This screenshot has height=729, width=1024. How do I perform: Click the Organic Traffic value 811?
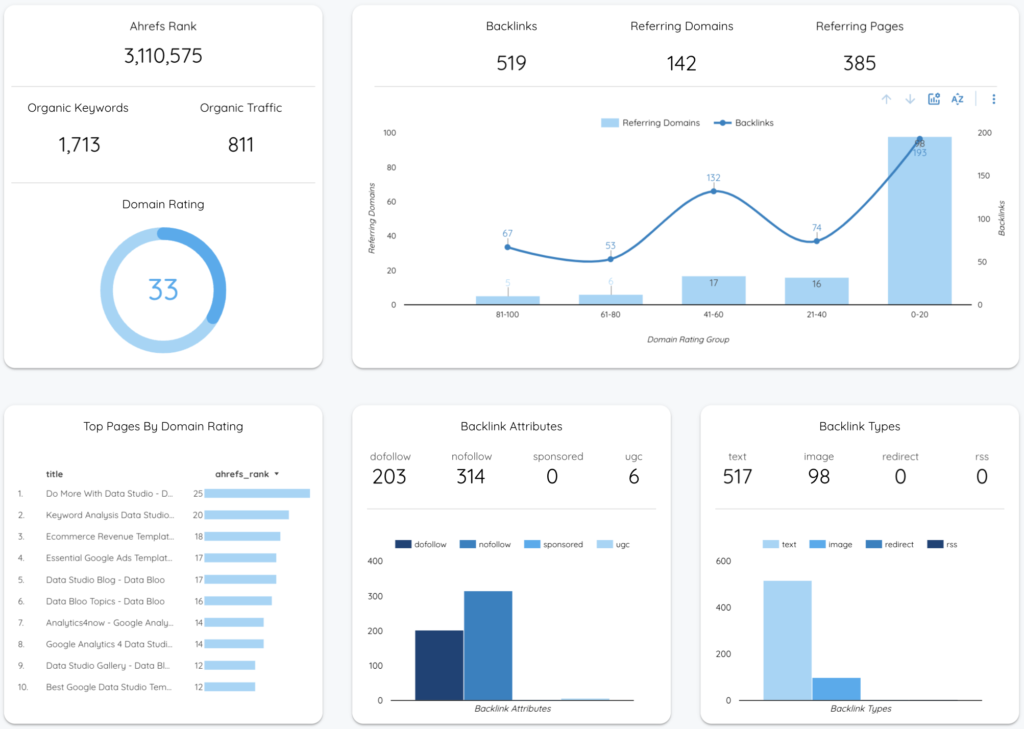pos(241,144)
